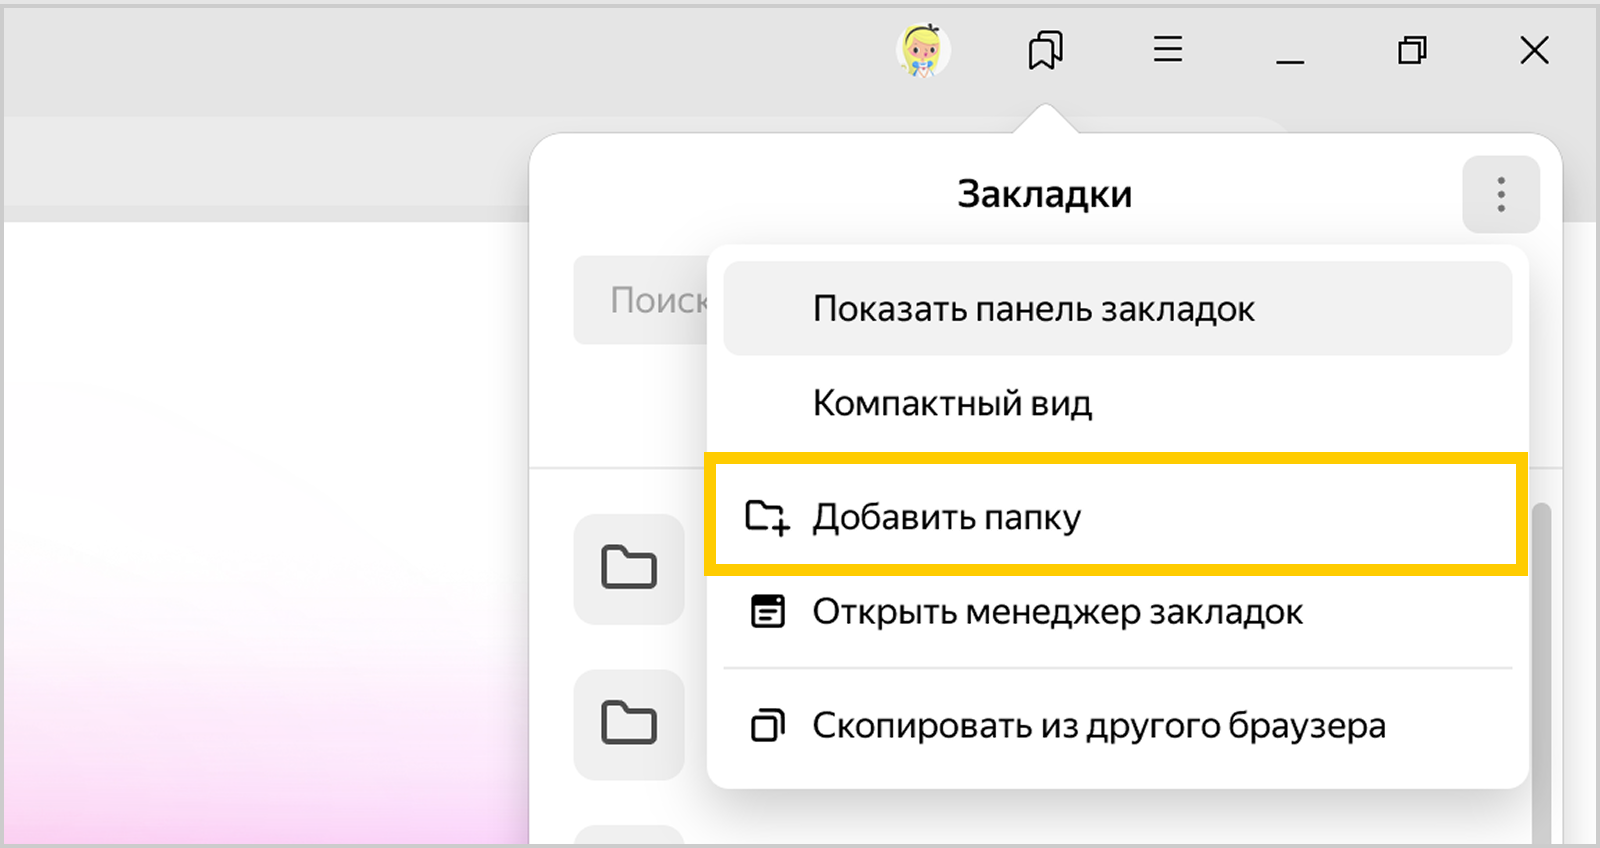Restore down the browser window
The height and width of the screenshot is (848, 1600).
pos(1412,50)
